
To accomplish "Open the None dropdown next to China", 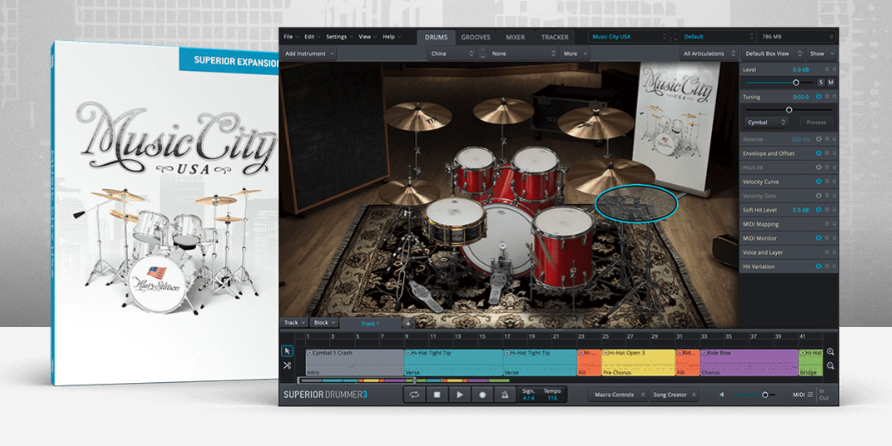I will click(523, 53).
